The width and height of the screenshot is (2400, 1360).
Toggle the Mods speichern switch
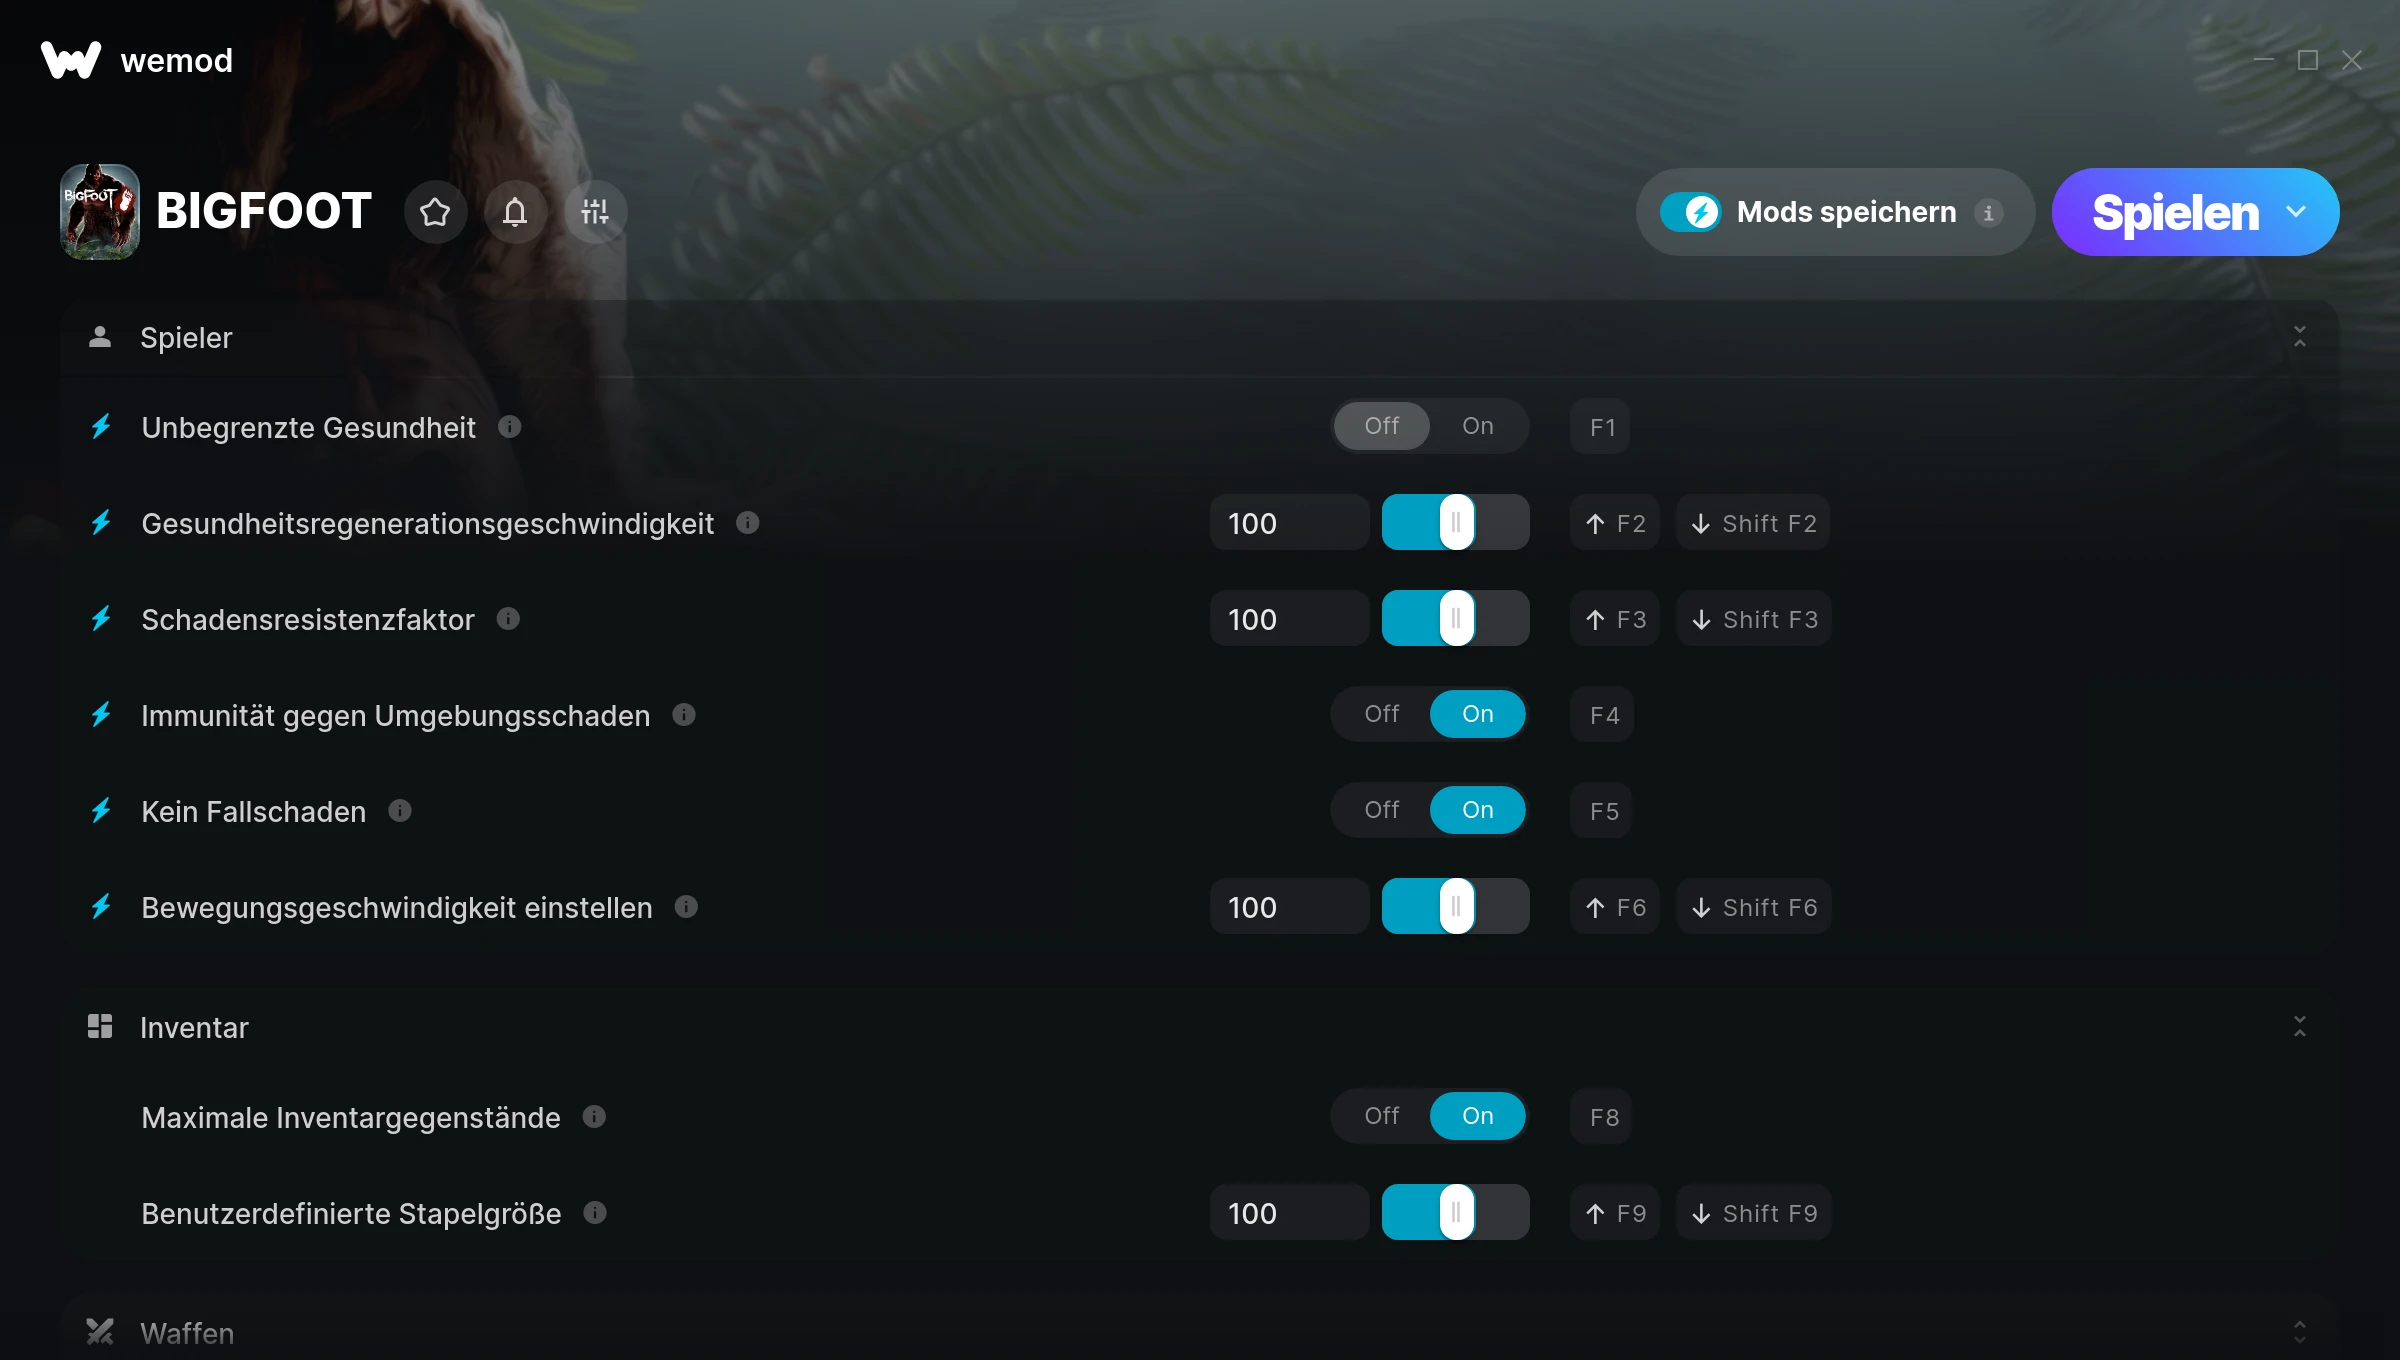pos(1691,212)
